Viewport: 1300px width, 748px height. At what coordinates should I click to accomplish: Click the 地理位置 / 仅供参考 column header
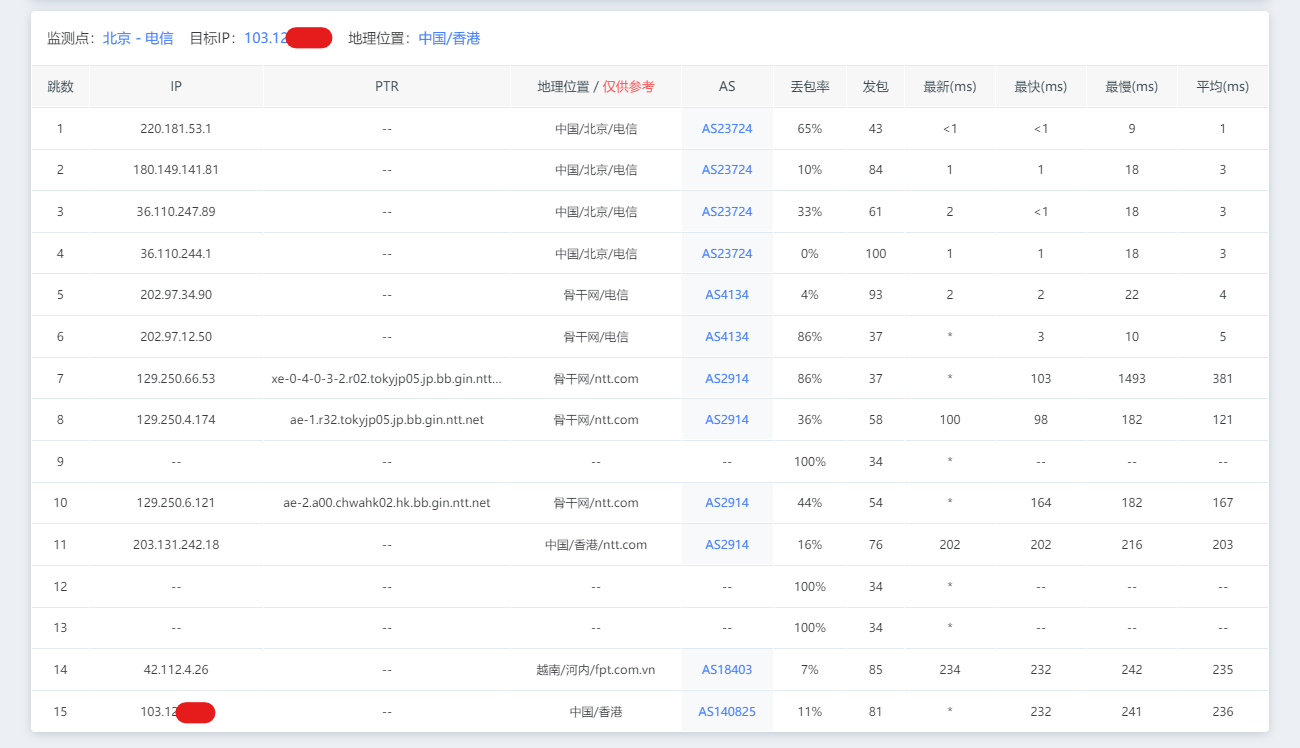click(x=596, y=87)
